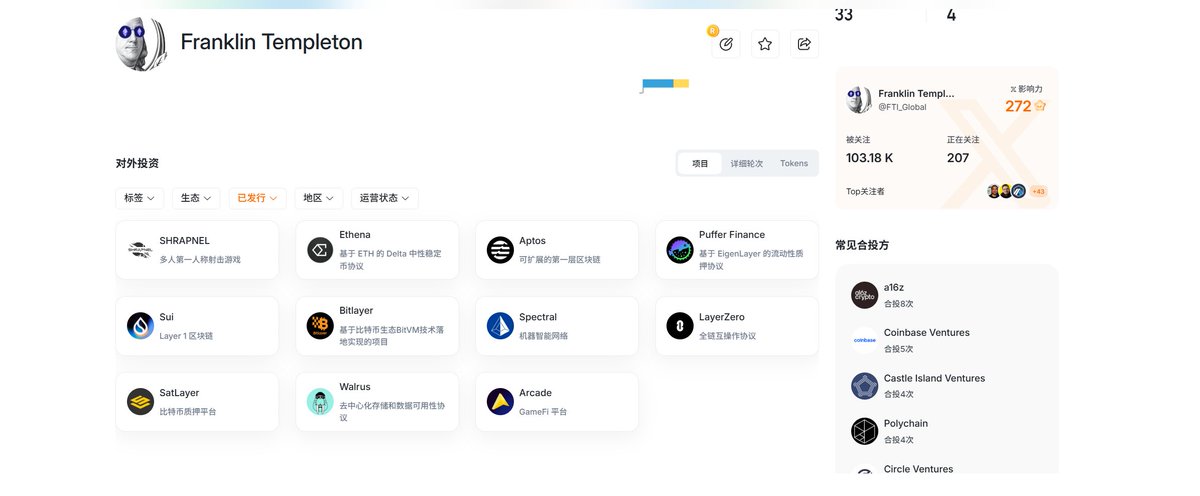This screenshot has height=496, width=1200.
Task: Open the LayerZero project logo
Action: click(x=680, y=326)
